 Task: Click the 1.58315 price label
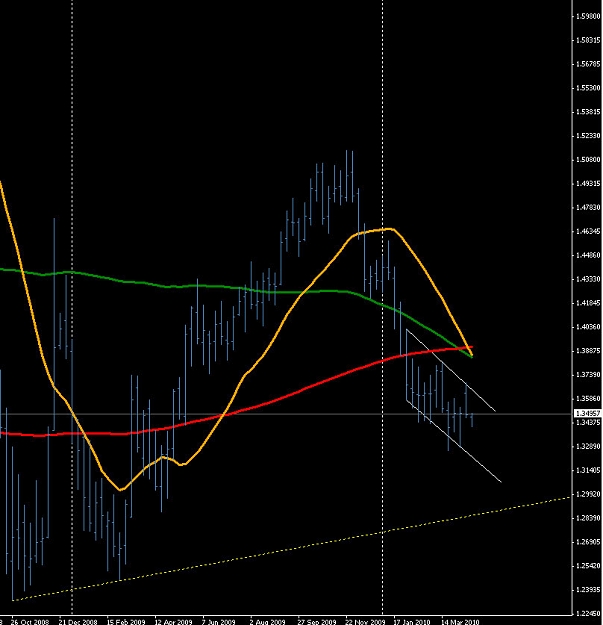click(x=588, y=40)
